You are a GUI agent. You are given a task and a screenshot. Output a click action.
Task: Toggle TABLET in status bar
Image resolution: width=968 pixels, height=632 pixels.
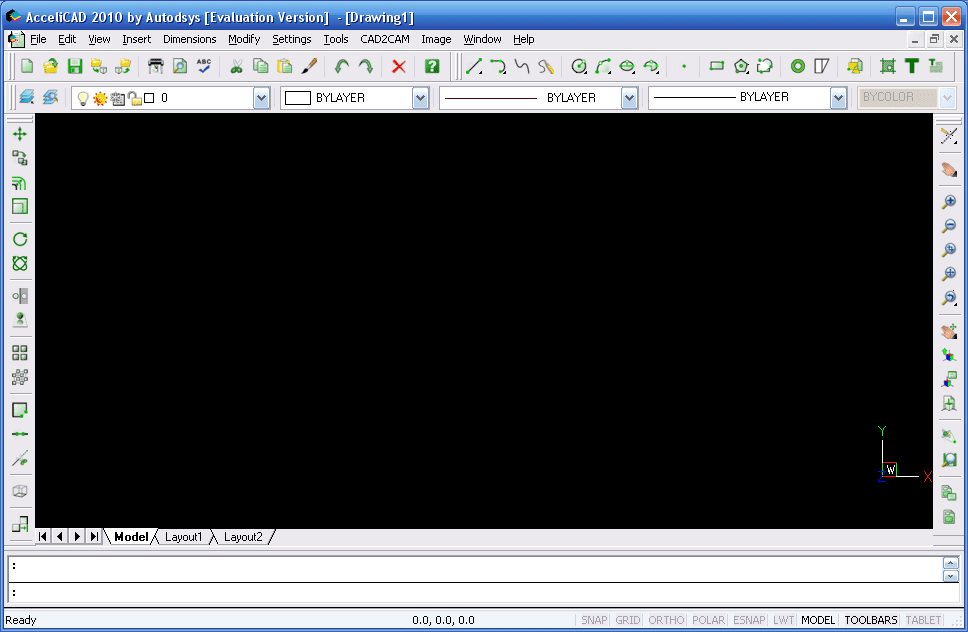(x=923, y=620)
